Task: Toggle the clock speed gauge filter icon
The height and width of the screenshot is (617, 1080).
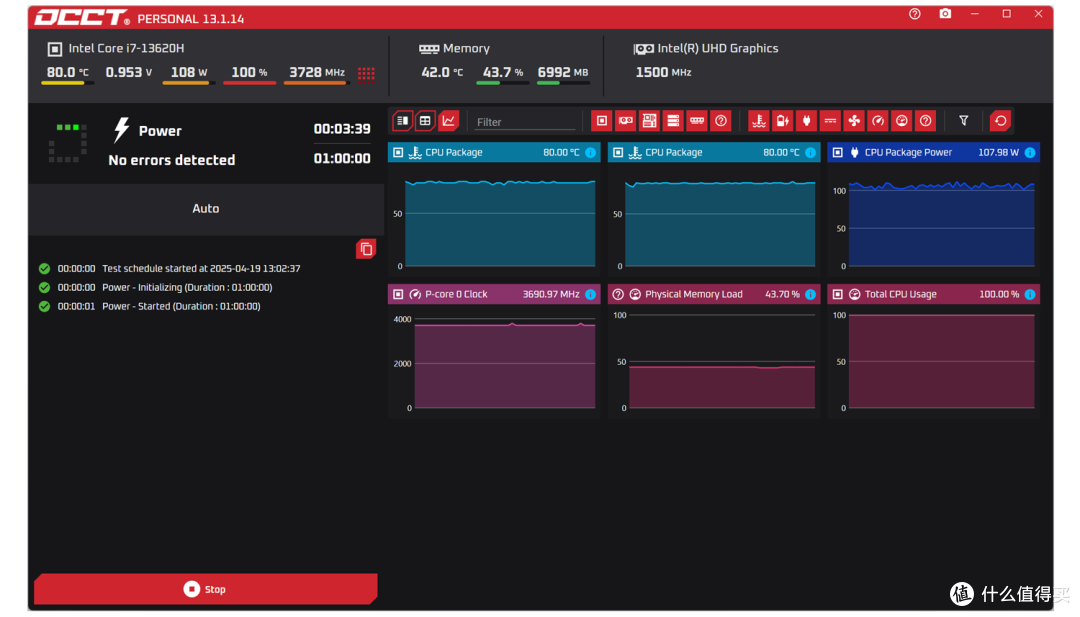Action: (878, 121)
